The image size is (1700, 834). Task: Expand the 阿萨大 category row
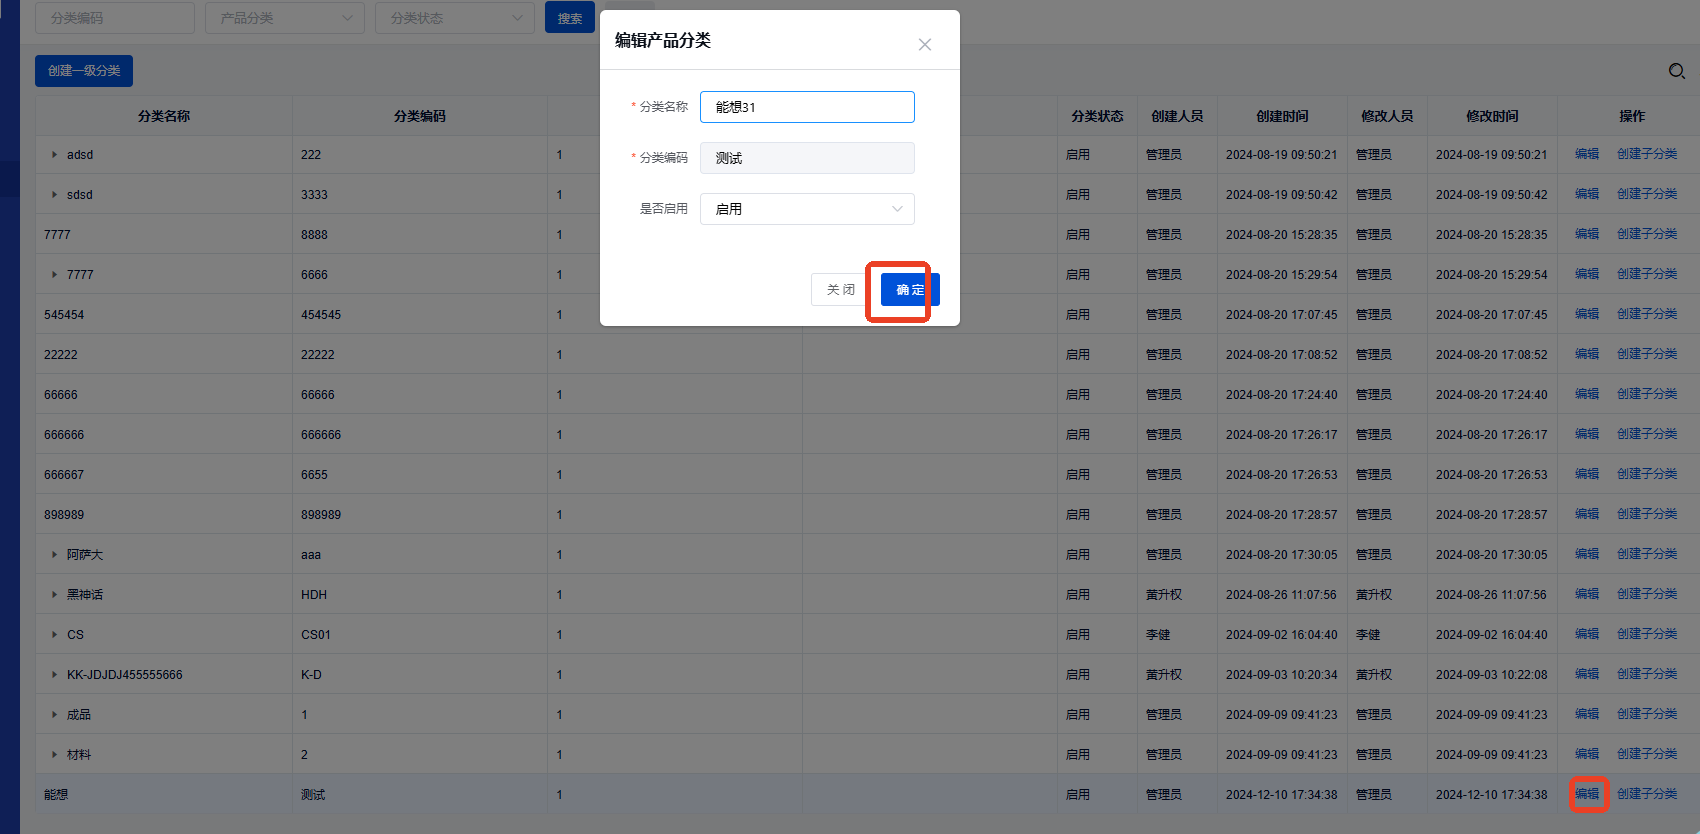[54, 555]
